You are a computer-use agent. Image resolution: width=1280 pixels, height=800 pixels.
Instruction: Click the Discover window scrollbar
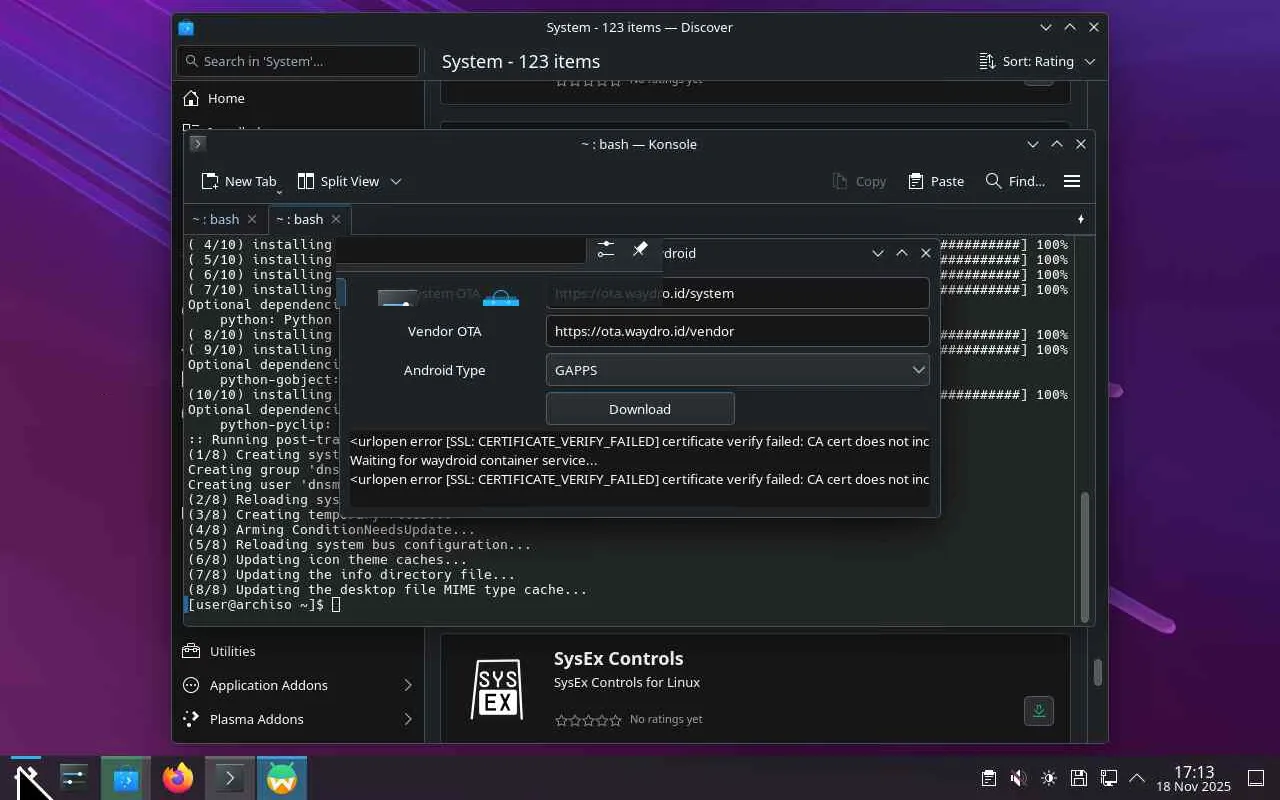(x=1097, y=672)
